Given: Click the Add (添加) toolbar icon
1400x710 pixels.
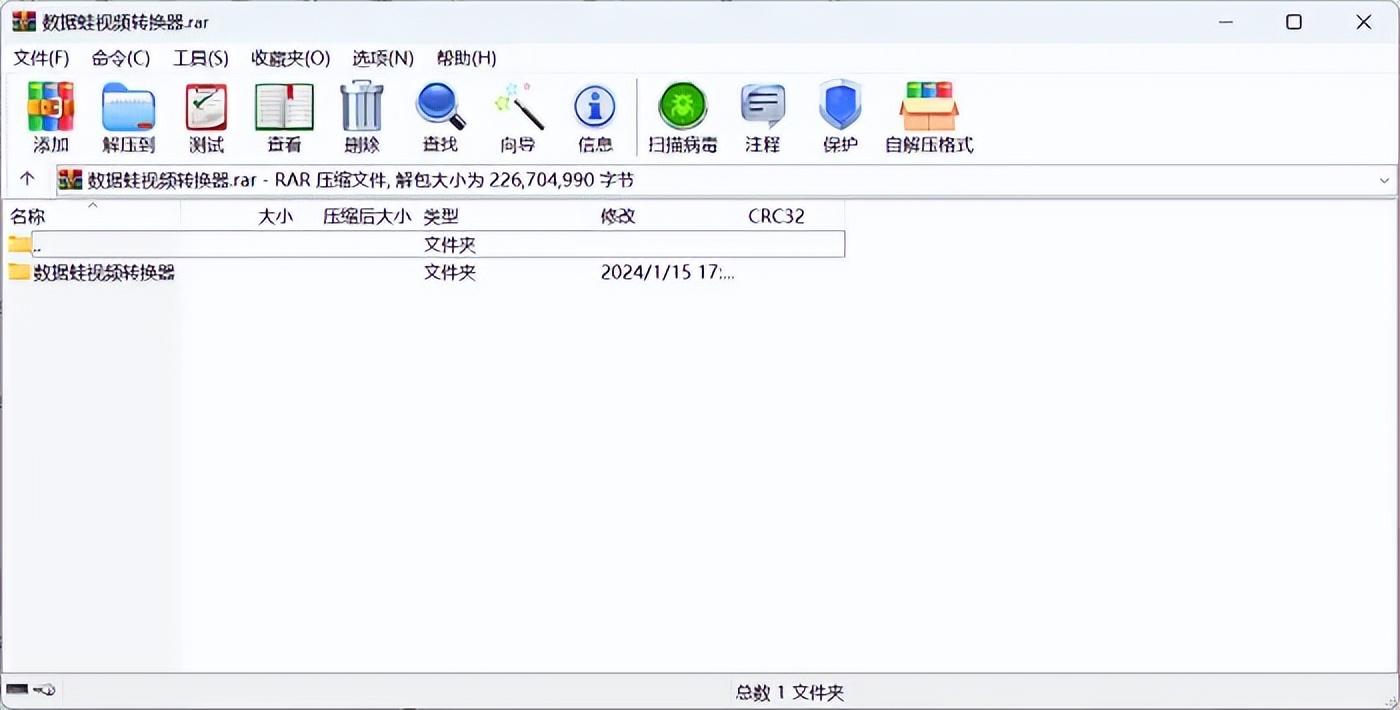Looking at the screenshot, I should 51,118.
